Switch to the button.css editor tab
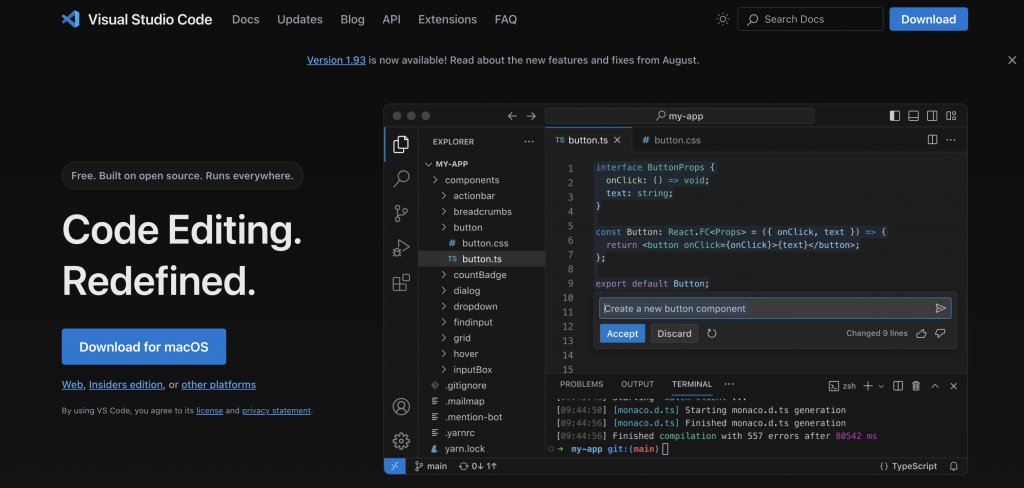The width and height of the screenshot is (1024, 488). pyautogui.click(x=671, y=140)
